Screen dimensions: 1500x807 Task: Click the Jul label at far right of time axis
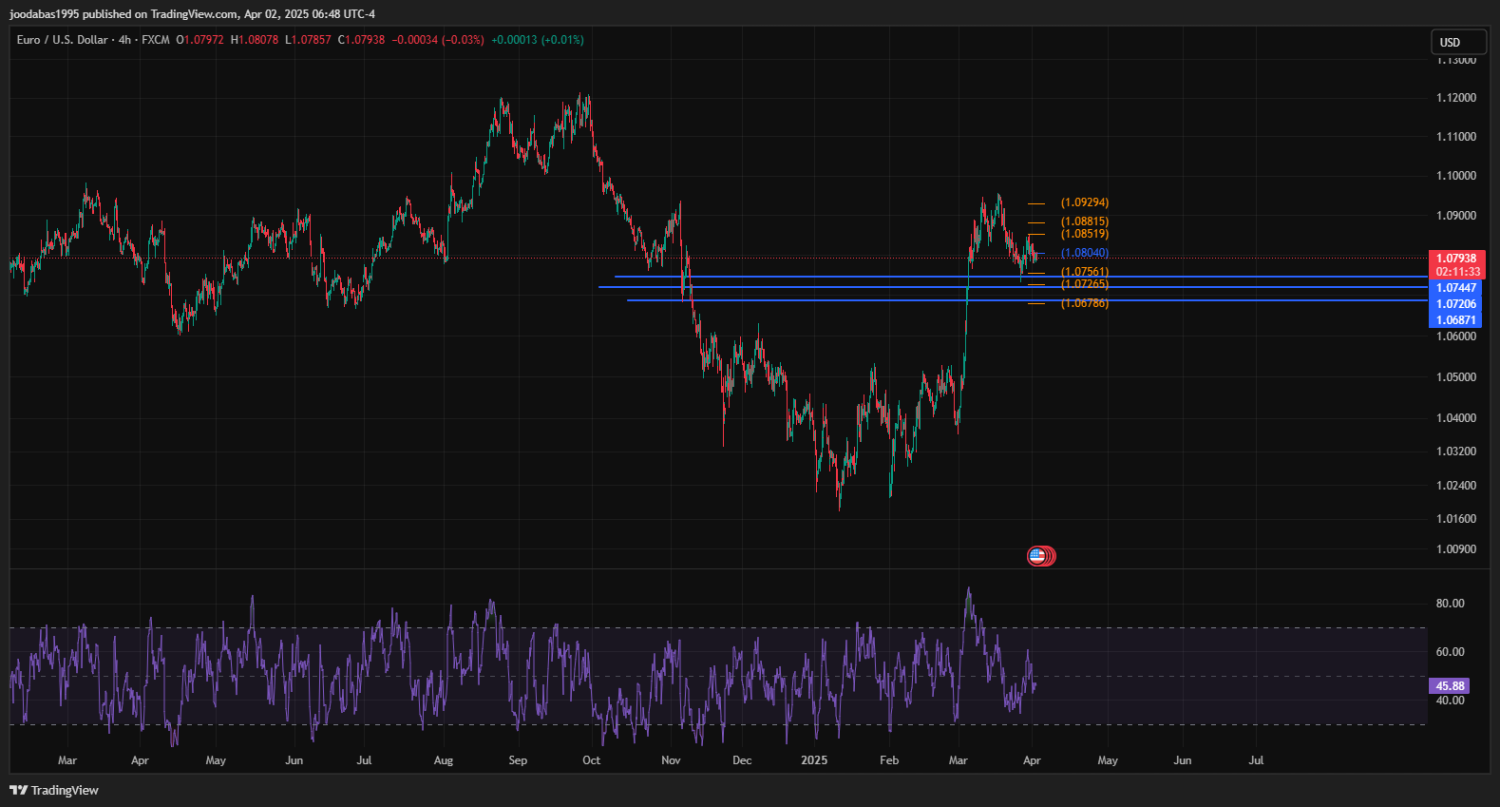tap(1256, 760)
